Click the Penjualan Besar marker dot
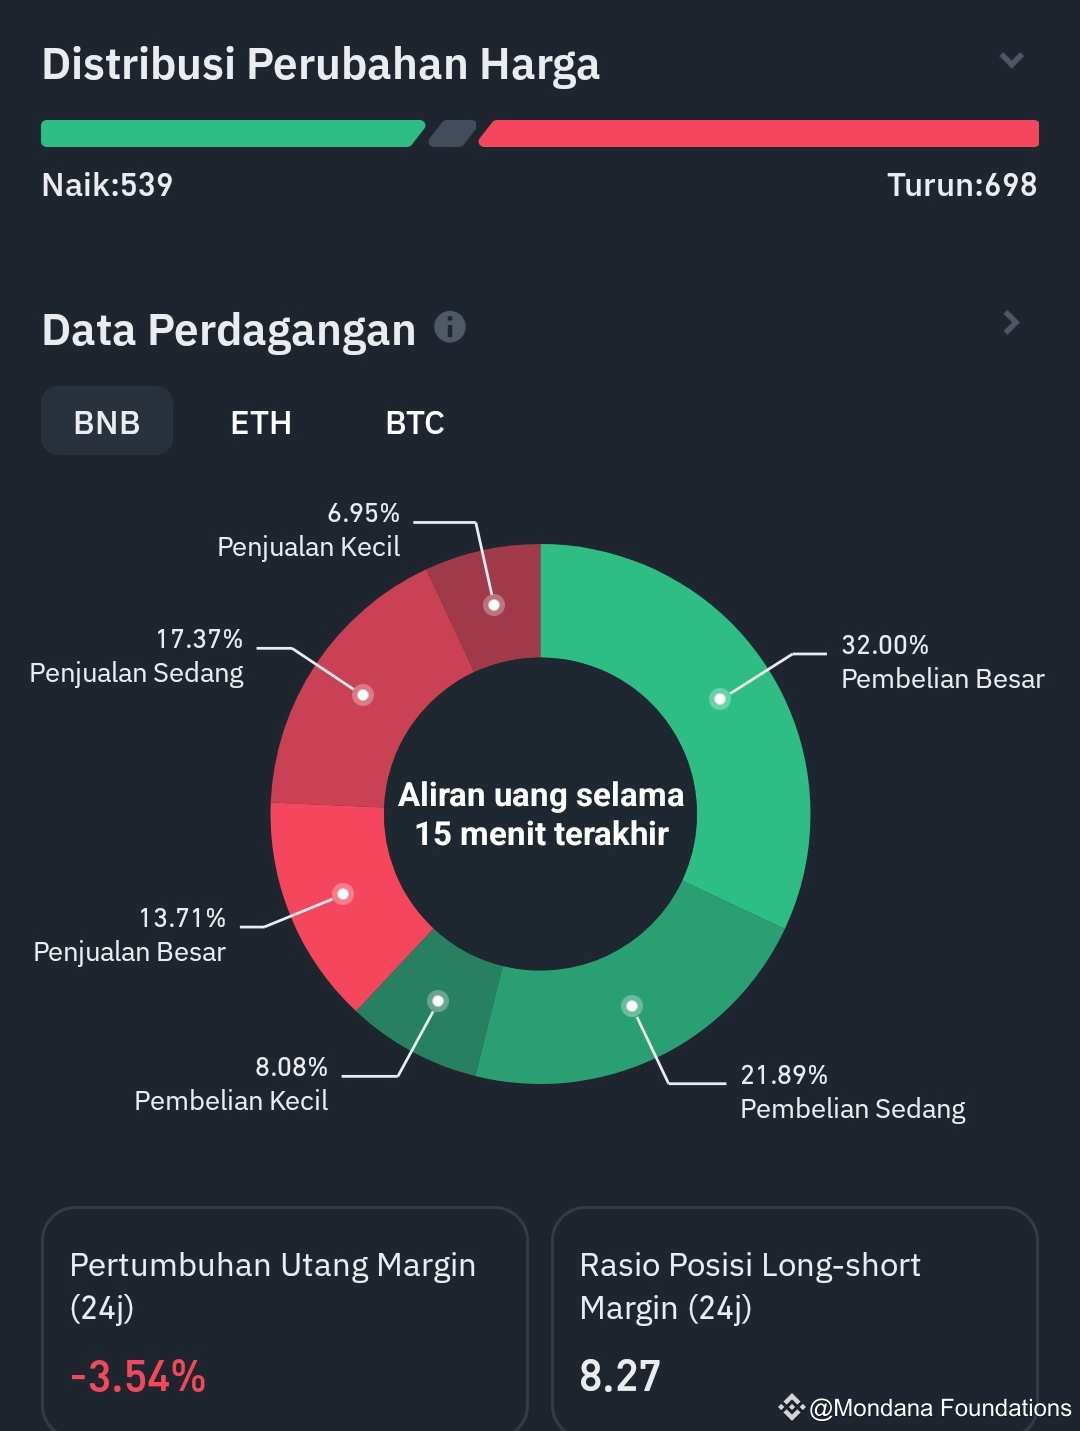Image resolution: width=1080 pixels, height=1431 pixels. 344,895
